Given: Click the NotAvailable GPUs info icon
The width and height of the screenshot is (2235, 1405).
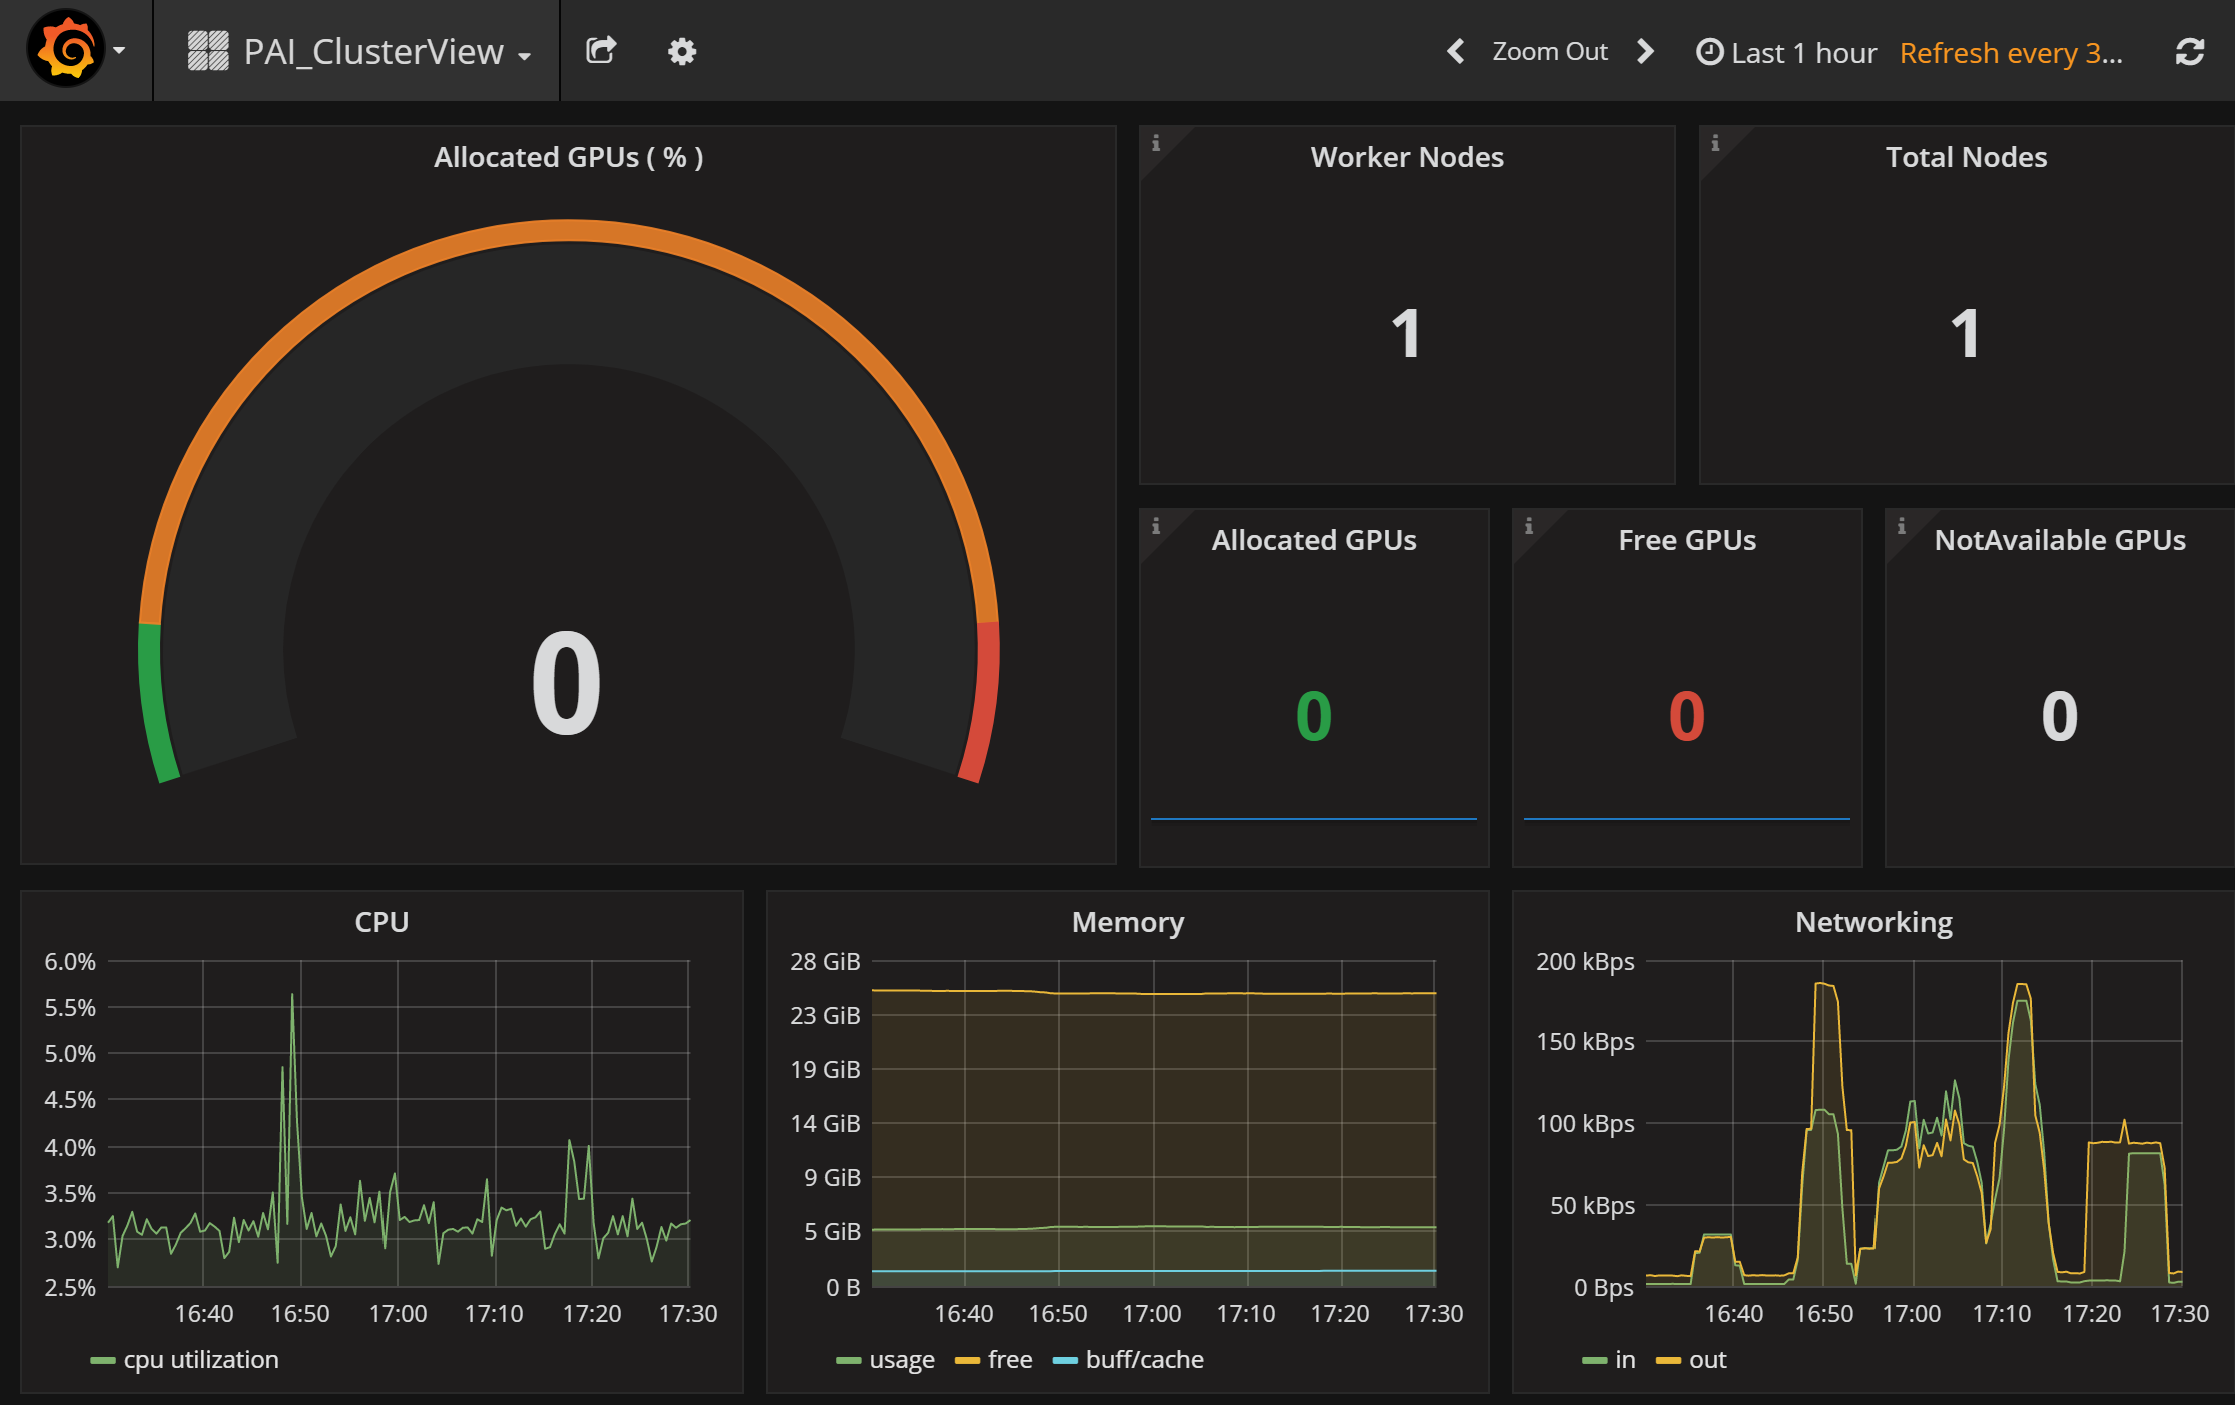Looking at the screenshot, I should (1902, 526).
